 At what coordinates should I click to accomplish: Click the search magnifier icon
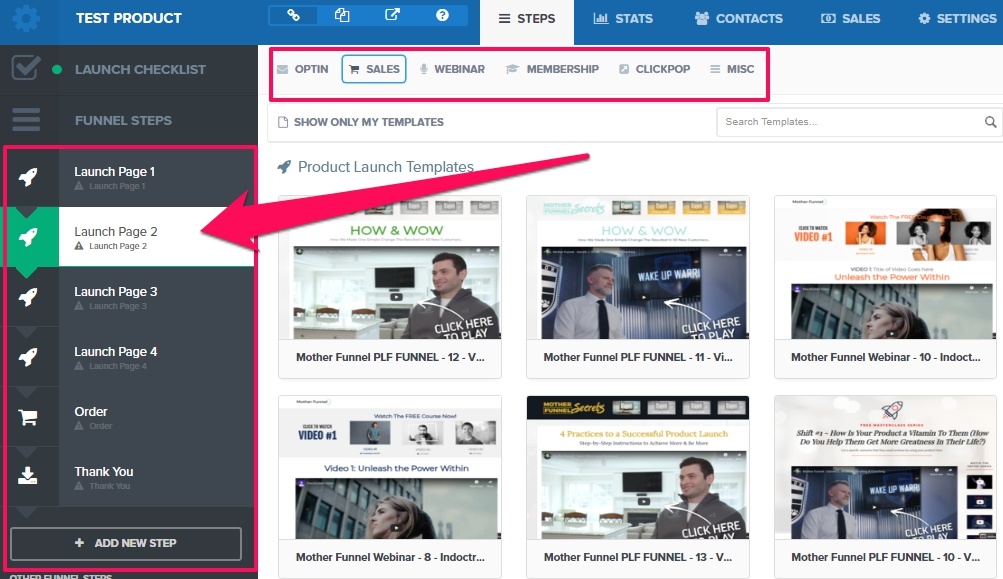pos(990,122)
